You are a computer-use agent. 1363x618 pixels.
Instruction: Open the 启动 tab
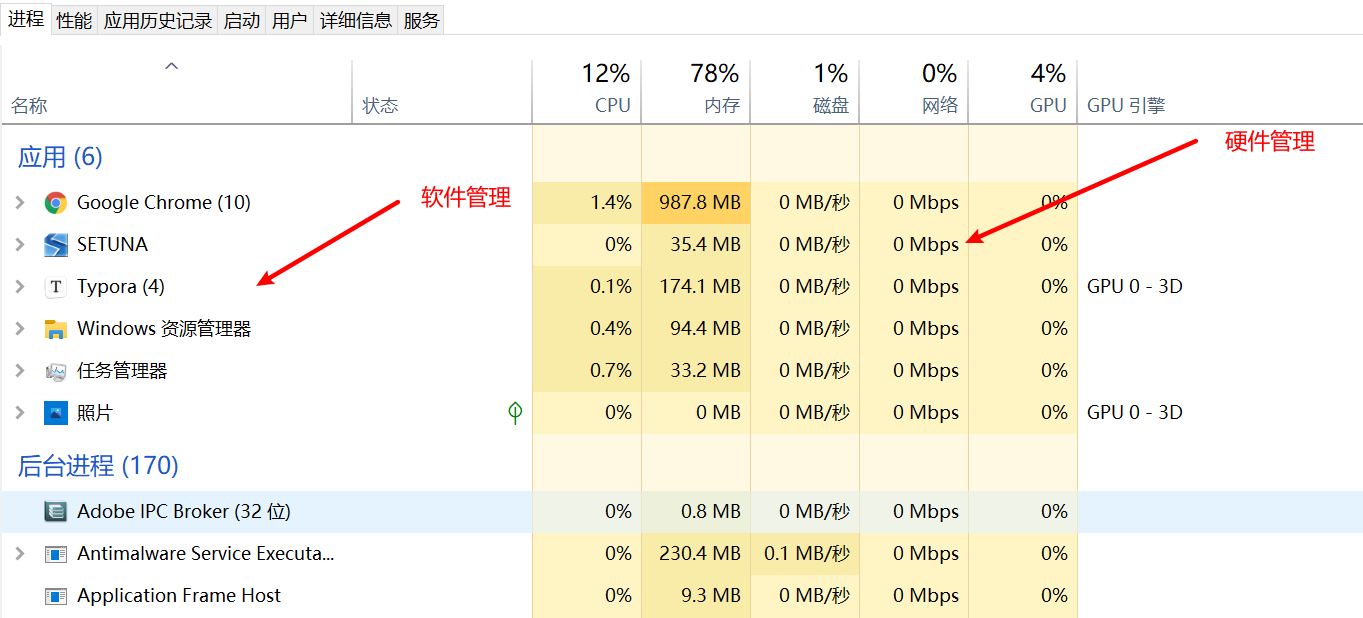point(241,21)
